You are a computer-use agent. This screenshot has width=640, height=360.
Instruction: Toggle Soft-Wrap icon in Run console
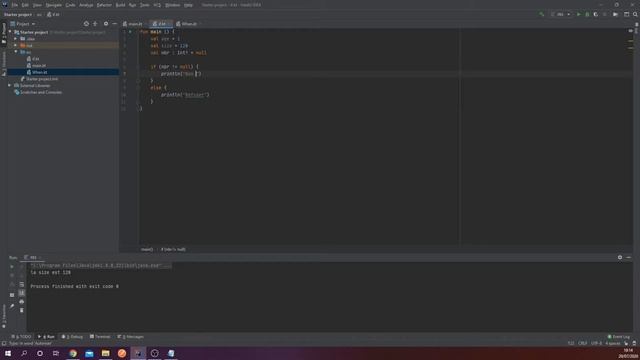(22, 284)
